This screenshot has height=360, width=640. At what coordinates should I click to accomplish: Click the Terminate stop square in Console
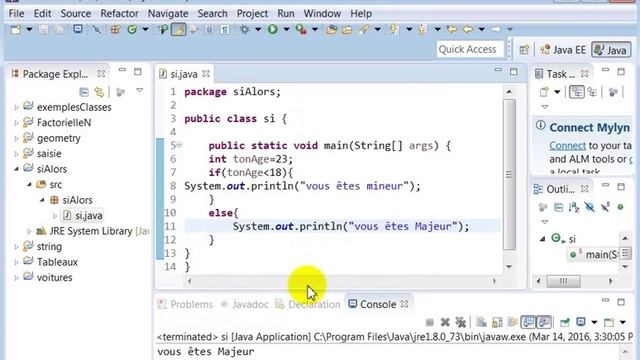[429, 322]
